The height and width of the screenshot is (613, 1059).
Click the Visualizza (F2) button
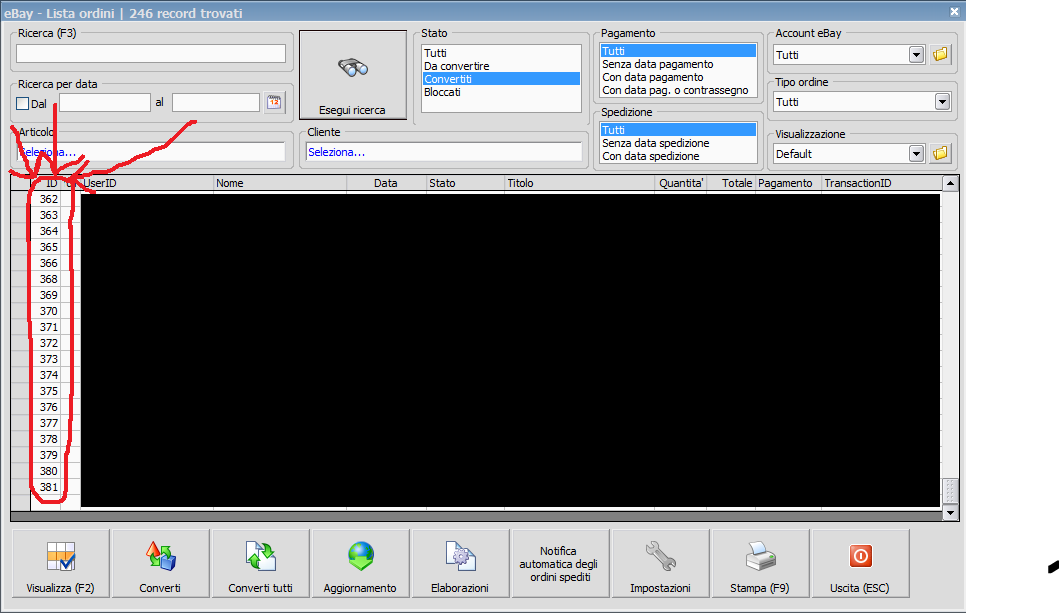pyautogui.click(x=60, y=564)
